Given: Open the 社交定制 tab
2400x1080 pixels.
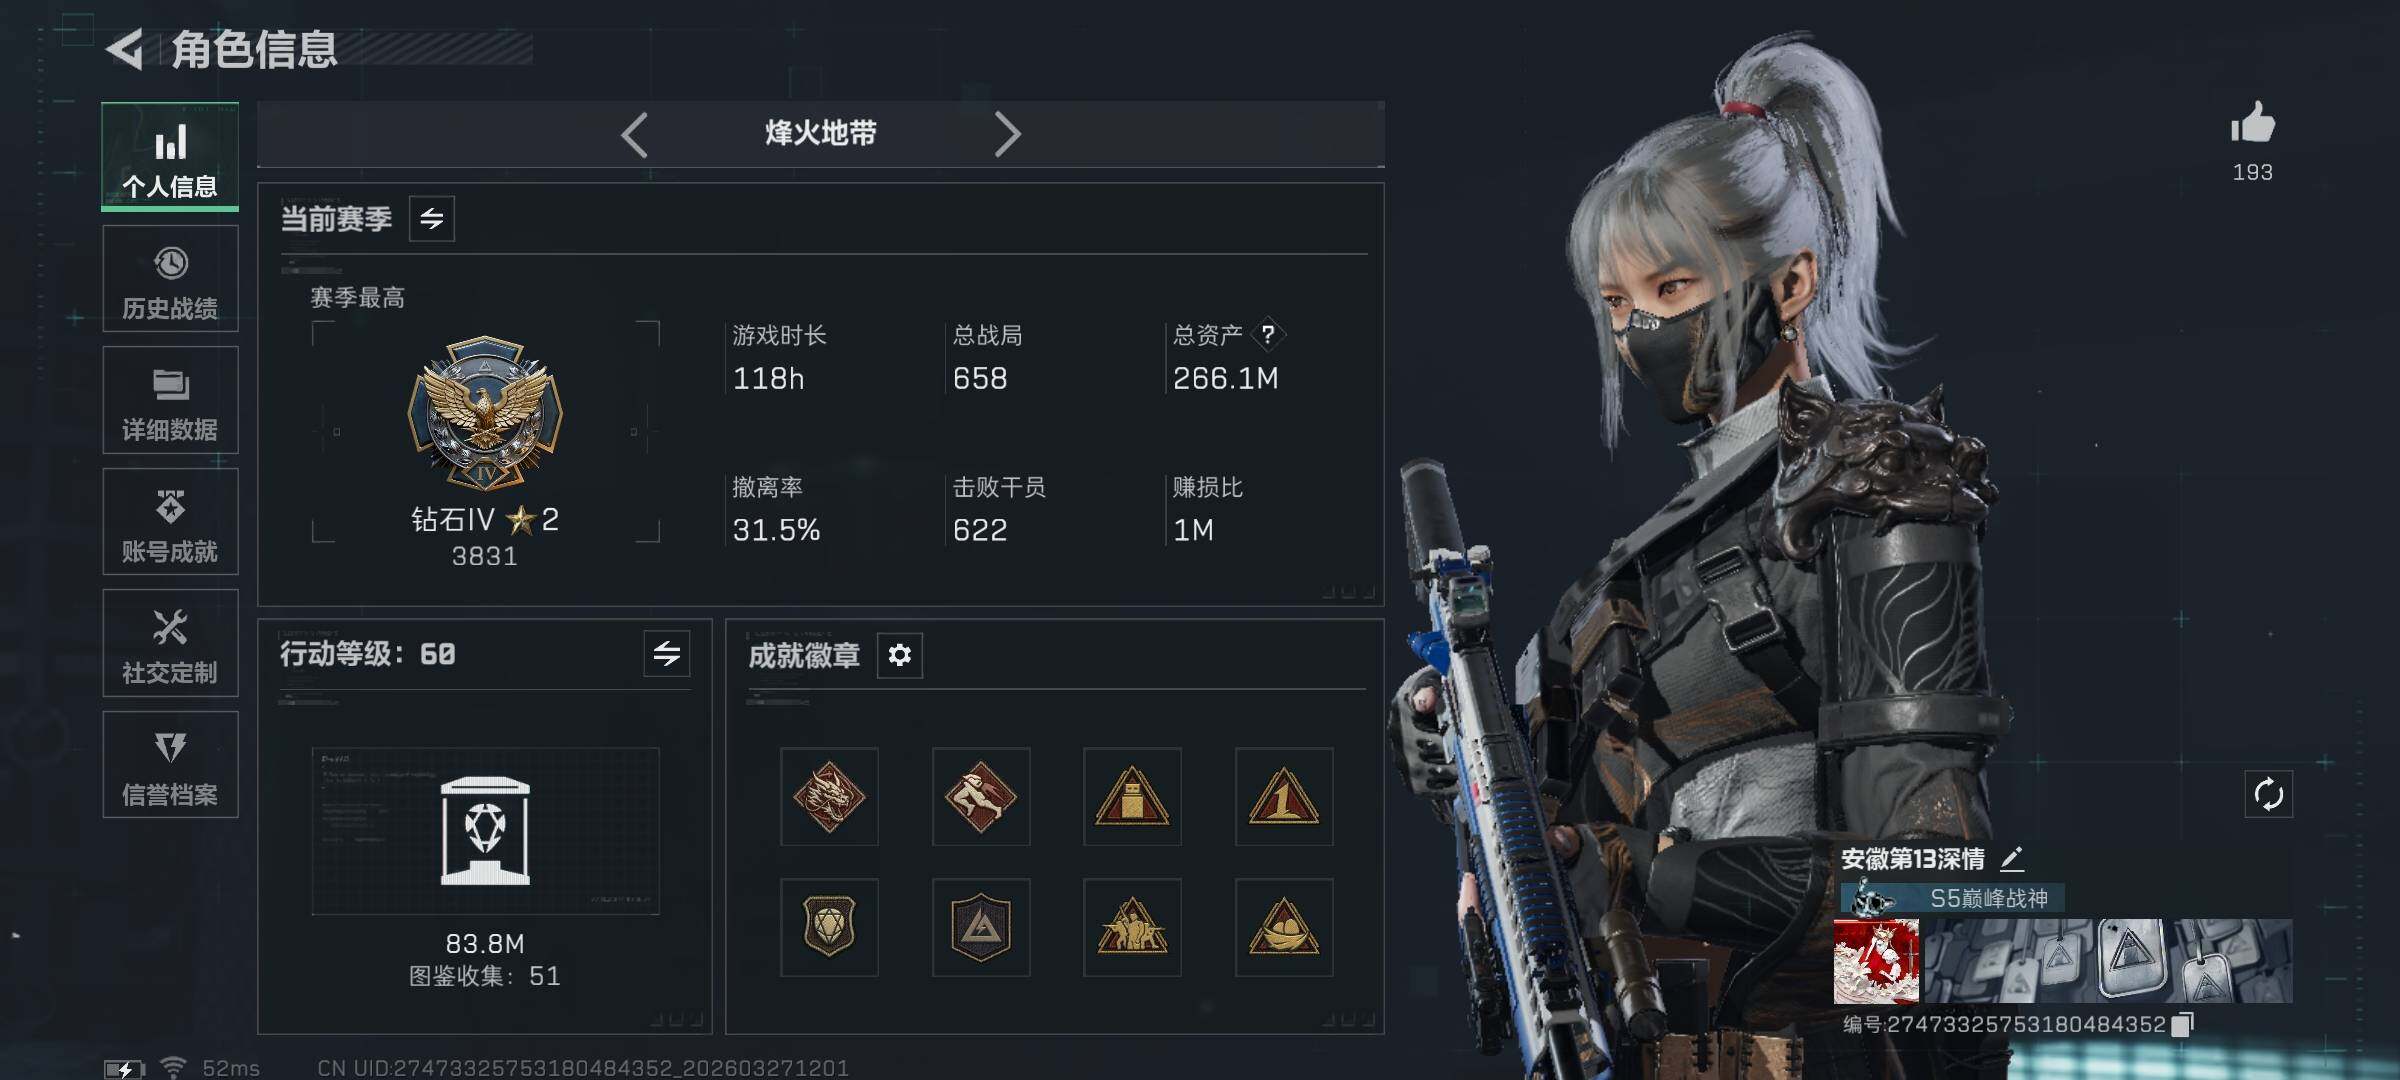Looking at the screenshot, I should click(x=170, y=643).
